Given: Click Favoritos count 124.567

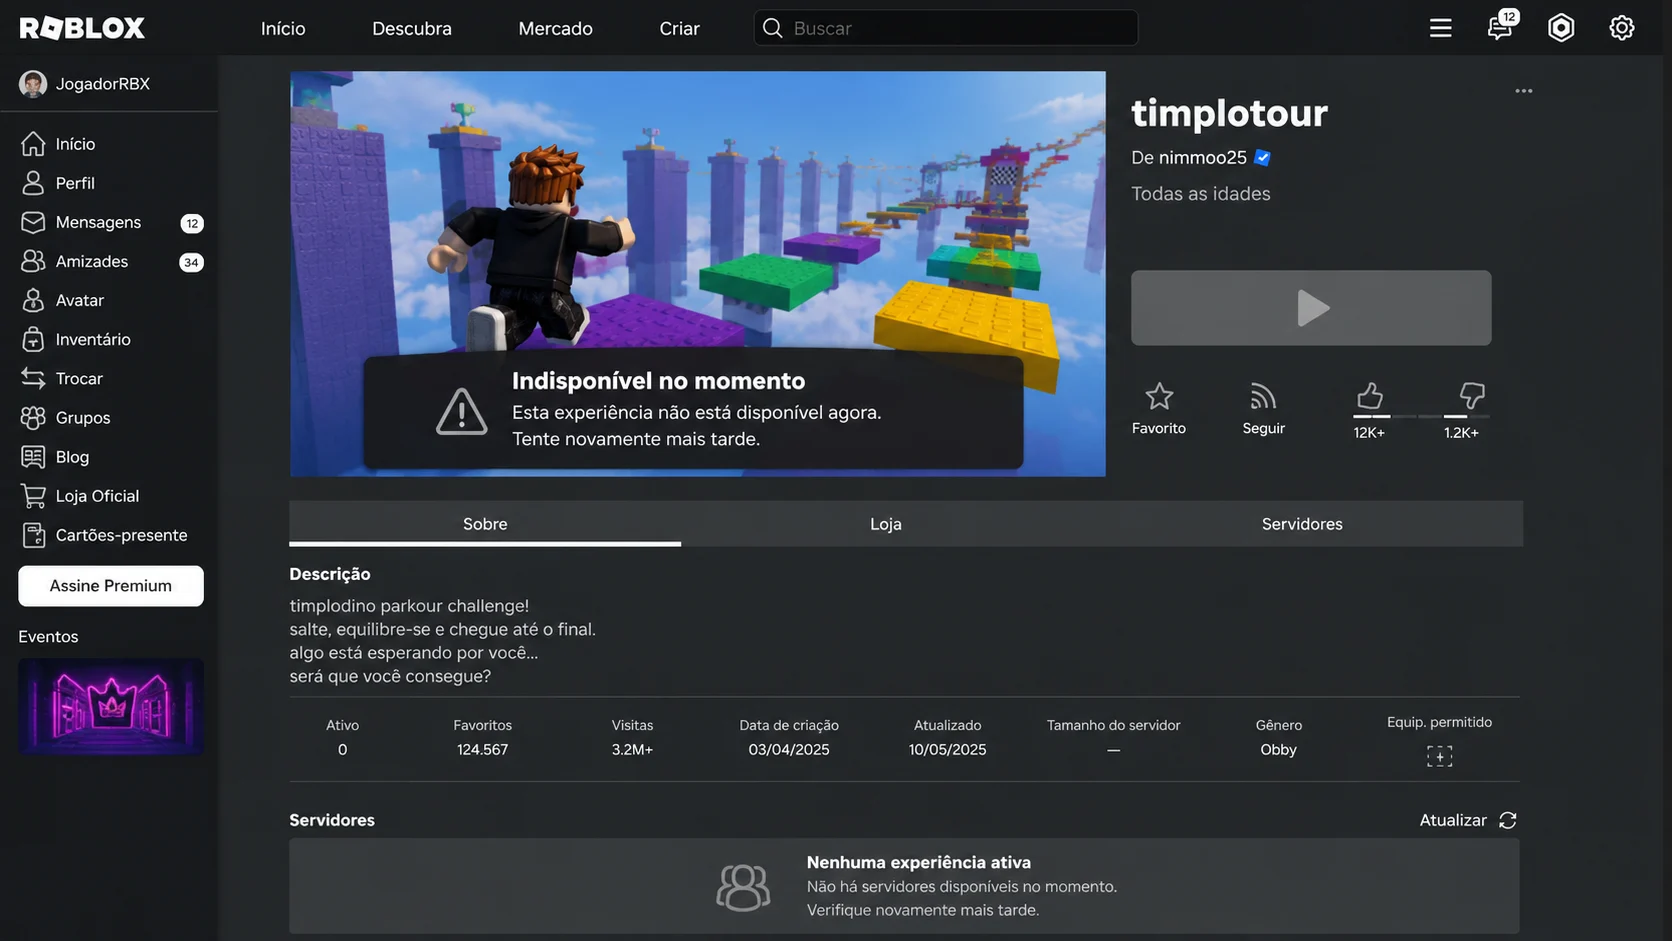Looking at the screenshot, I should click(x=482, y=750).
